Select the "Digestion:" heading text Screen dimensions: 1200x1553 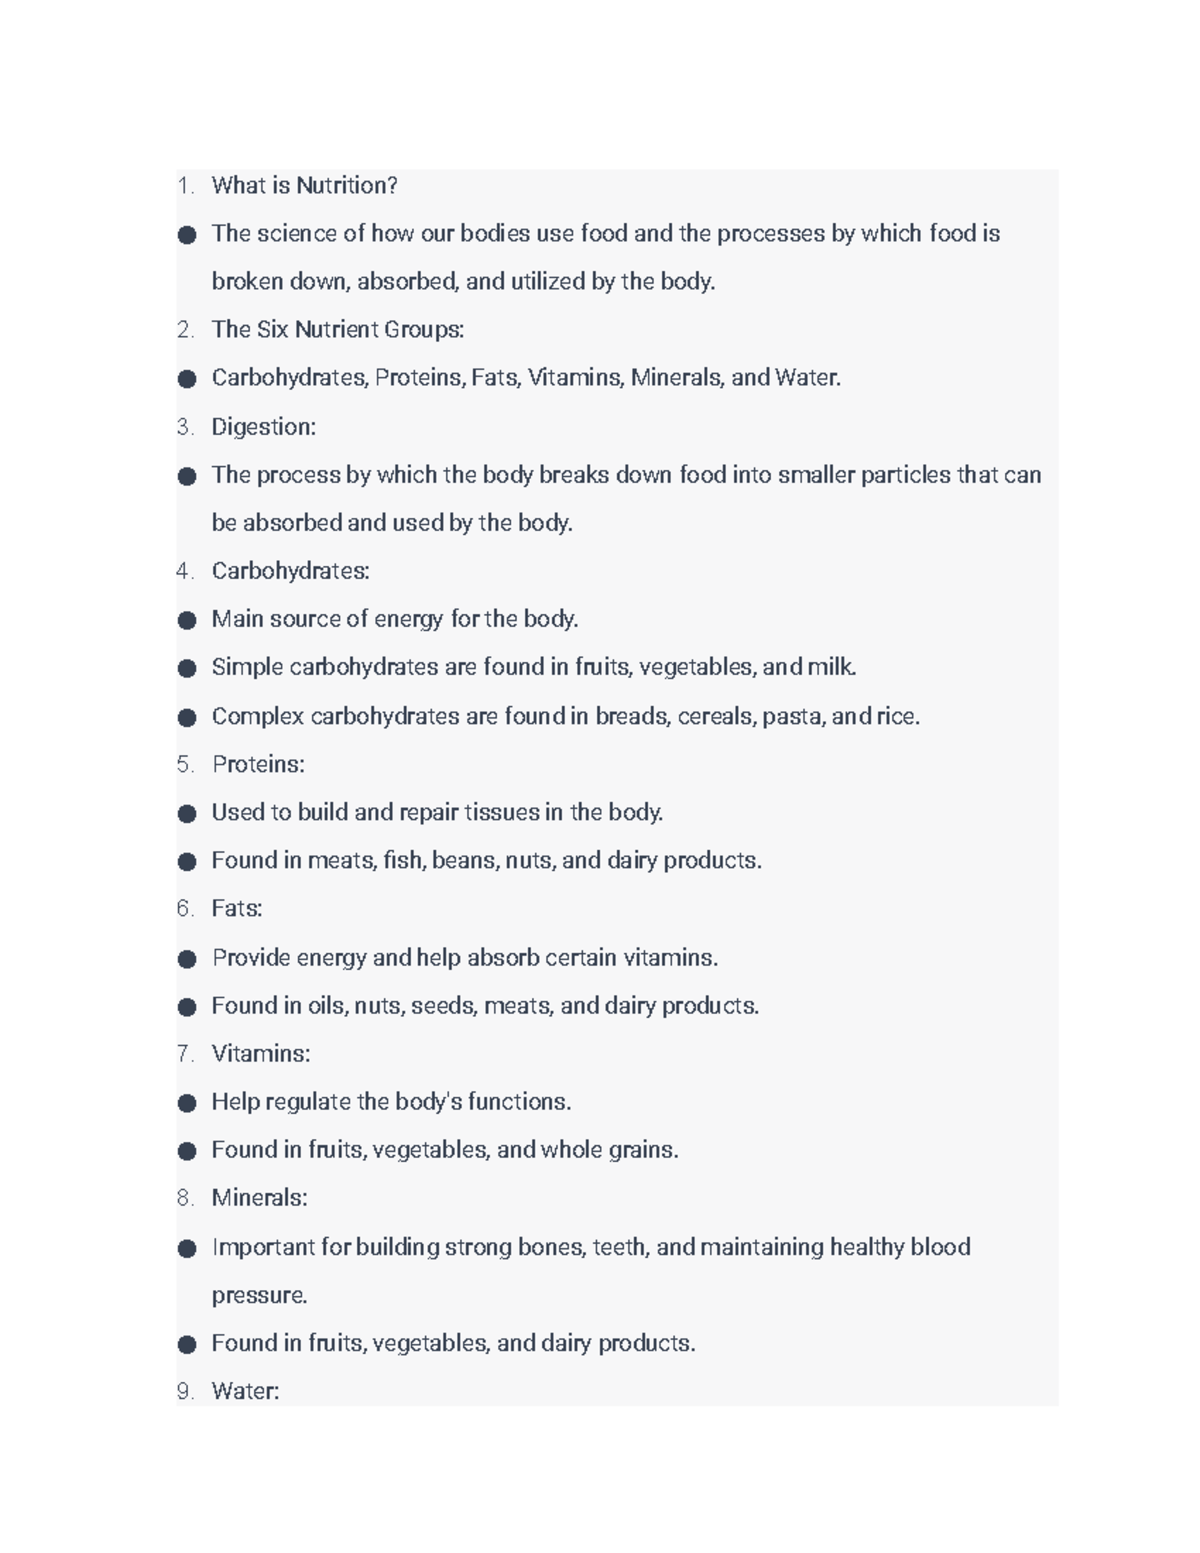[x=263, y=427]
